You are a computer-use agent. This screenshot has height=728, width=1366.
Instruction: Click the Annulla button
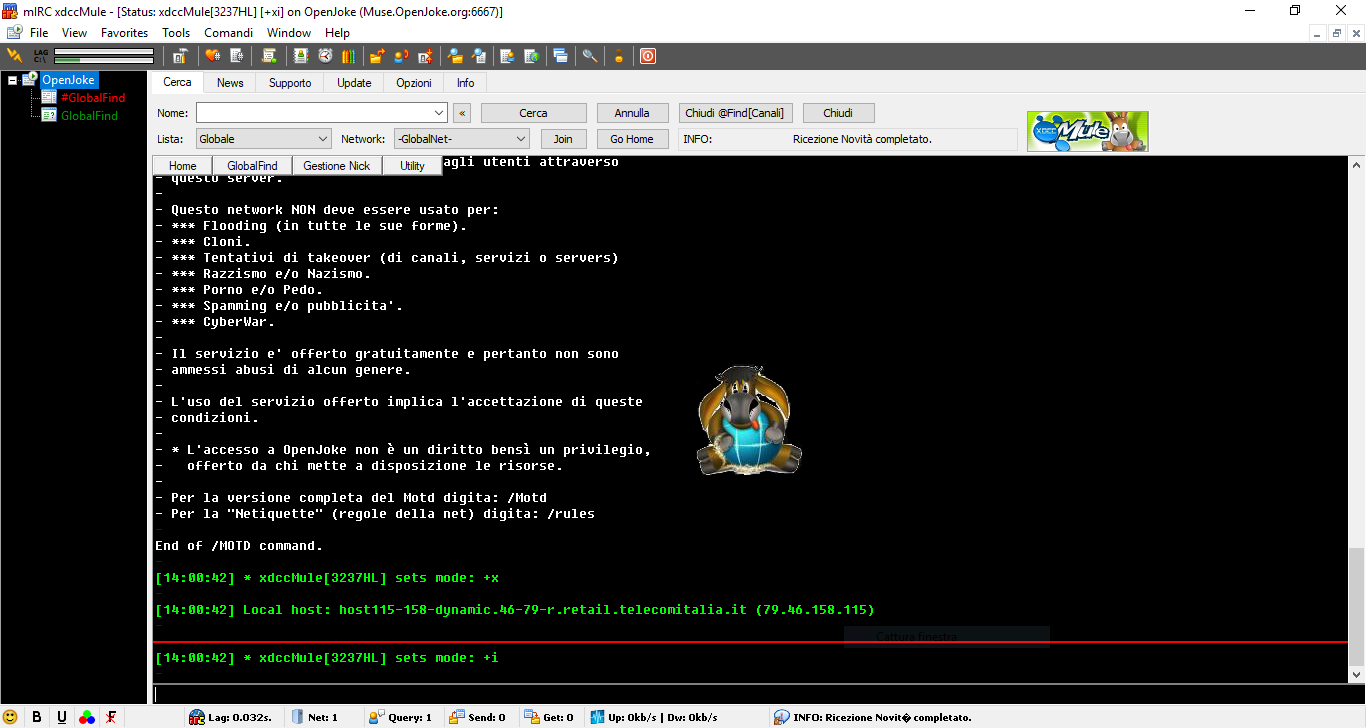632,113
